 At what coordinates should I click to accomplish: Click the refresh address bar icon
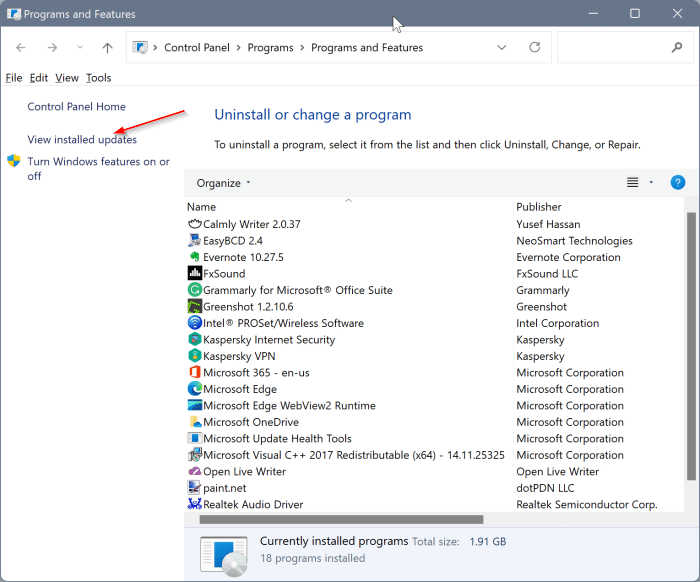pos(534,47)
